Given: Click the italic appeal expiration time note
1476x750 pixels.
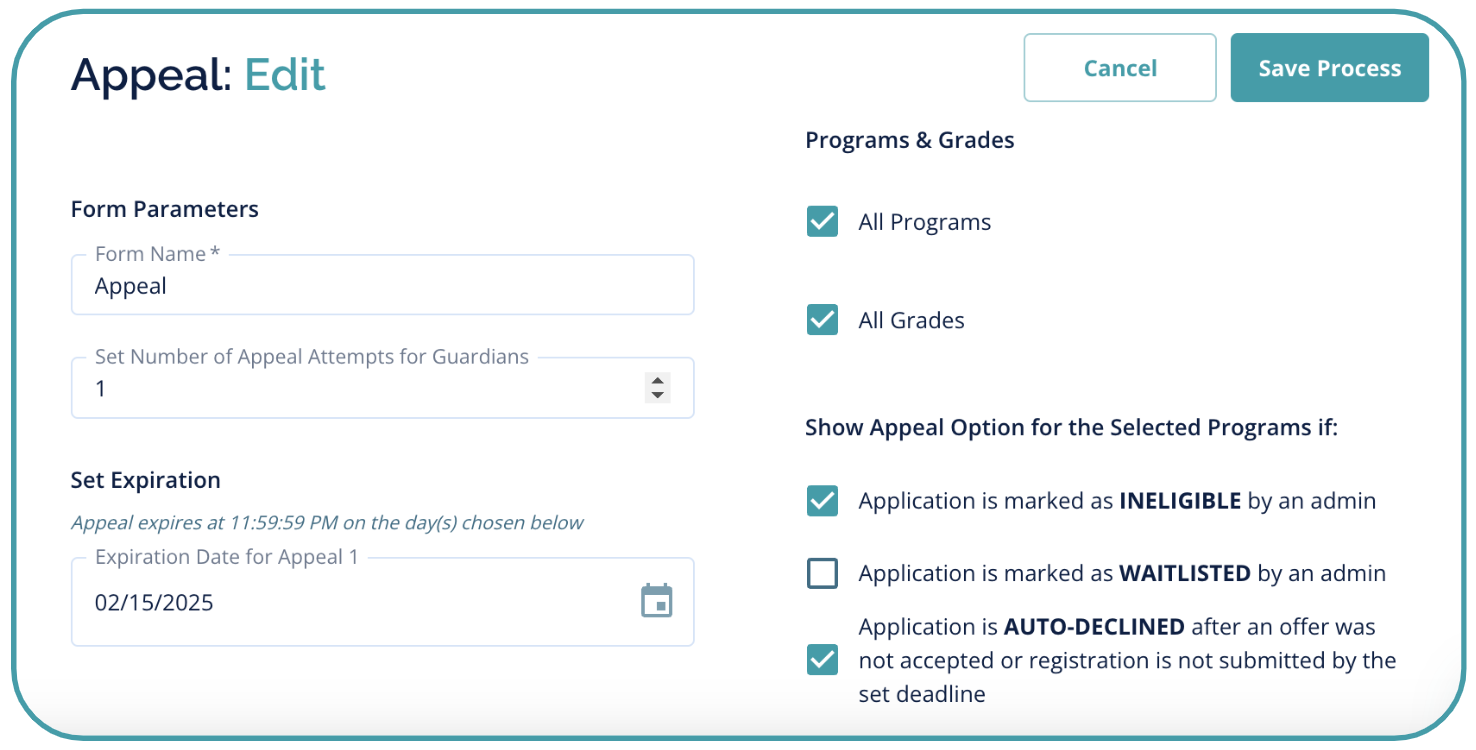Looking at the screenshot, I should (327, 523).
